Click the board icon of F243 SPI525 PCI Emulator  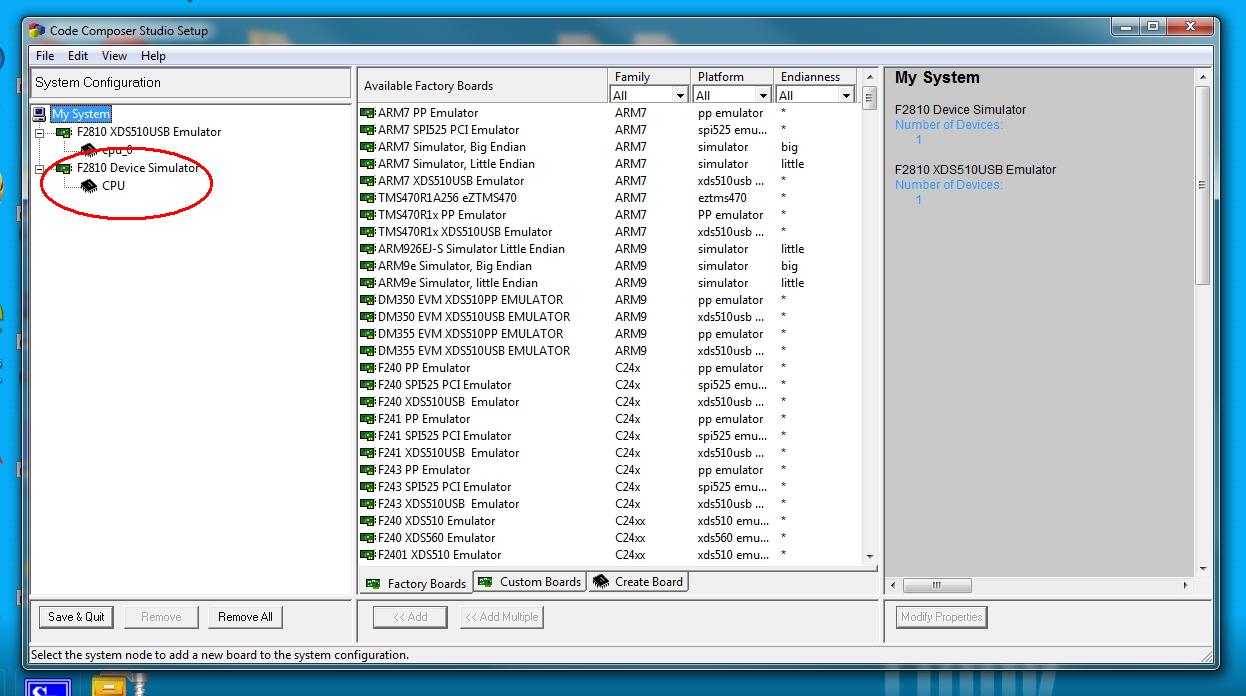click(367, 487)
